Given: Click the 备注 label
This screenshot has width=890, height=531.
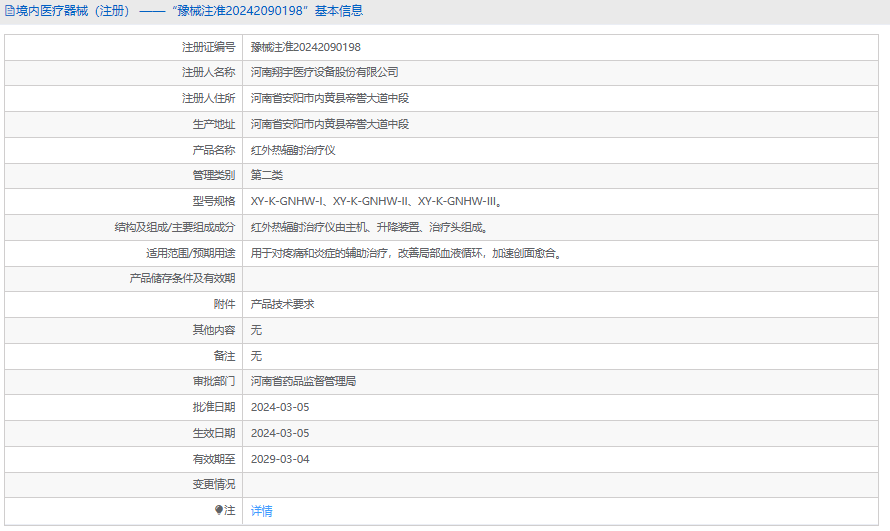Looking at the screenshot, I should (224, 356).
